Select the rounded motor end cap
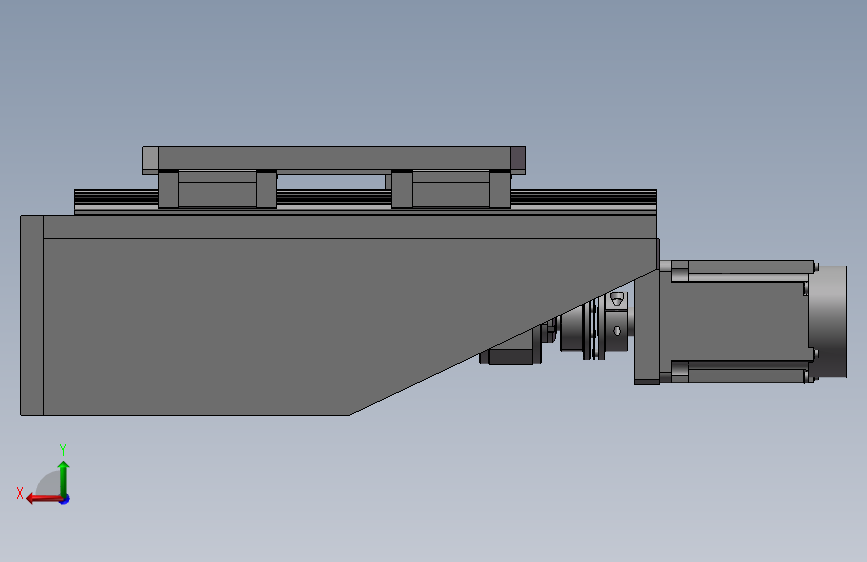 point(828,322)
